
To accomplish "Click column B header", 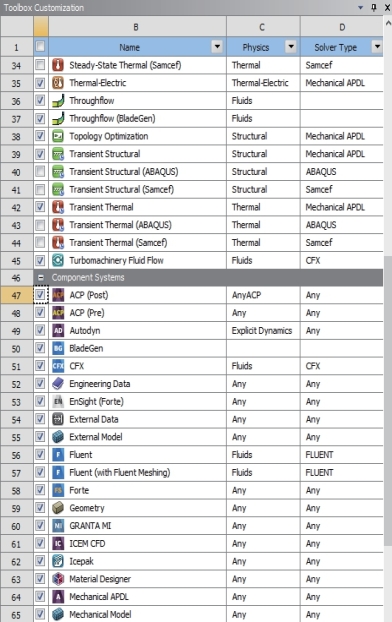I will pos(137,27).
